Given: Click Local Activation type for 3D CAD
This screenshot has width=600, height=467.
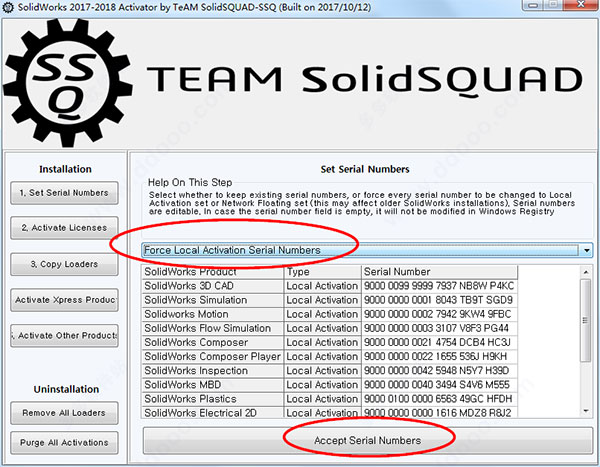Looking at the screenshot, I should click(x=323, y=286).
